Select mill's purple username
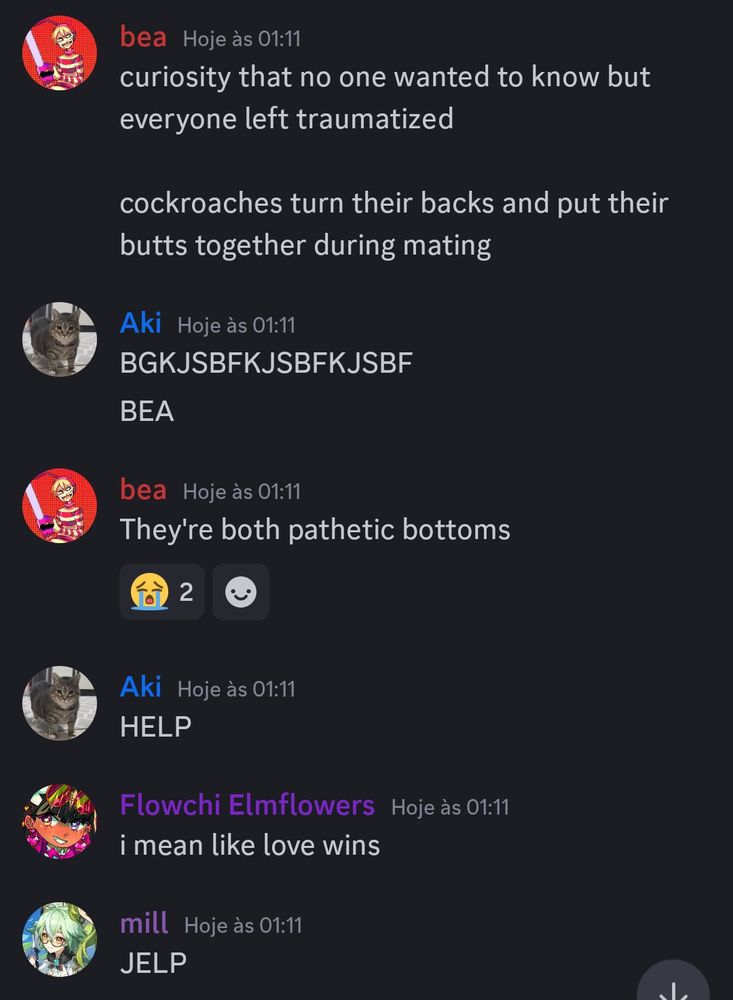The width and height of the screenshot is (733, 1000). pyautogui.click(x=144, y=923)
